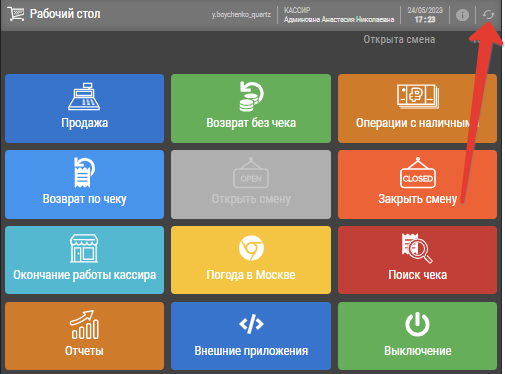
Task: Click Закрыть смену closed-sign tile
Action: 417,184
